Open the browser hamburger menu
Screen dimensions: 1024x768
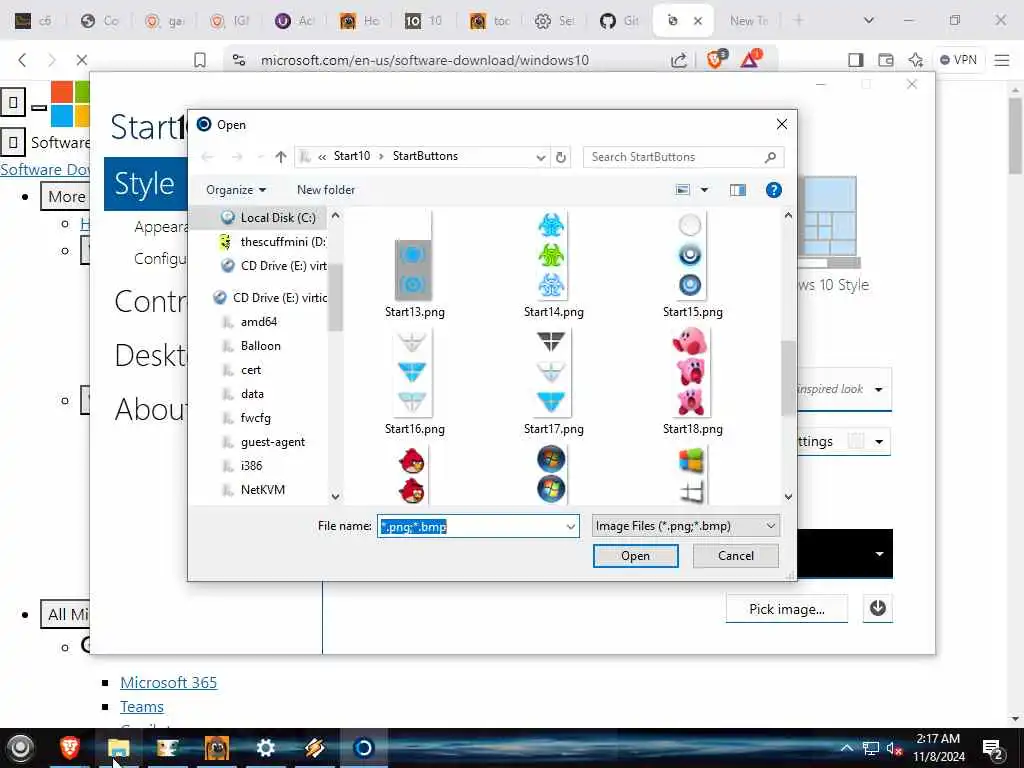click(1002, 60)
